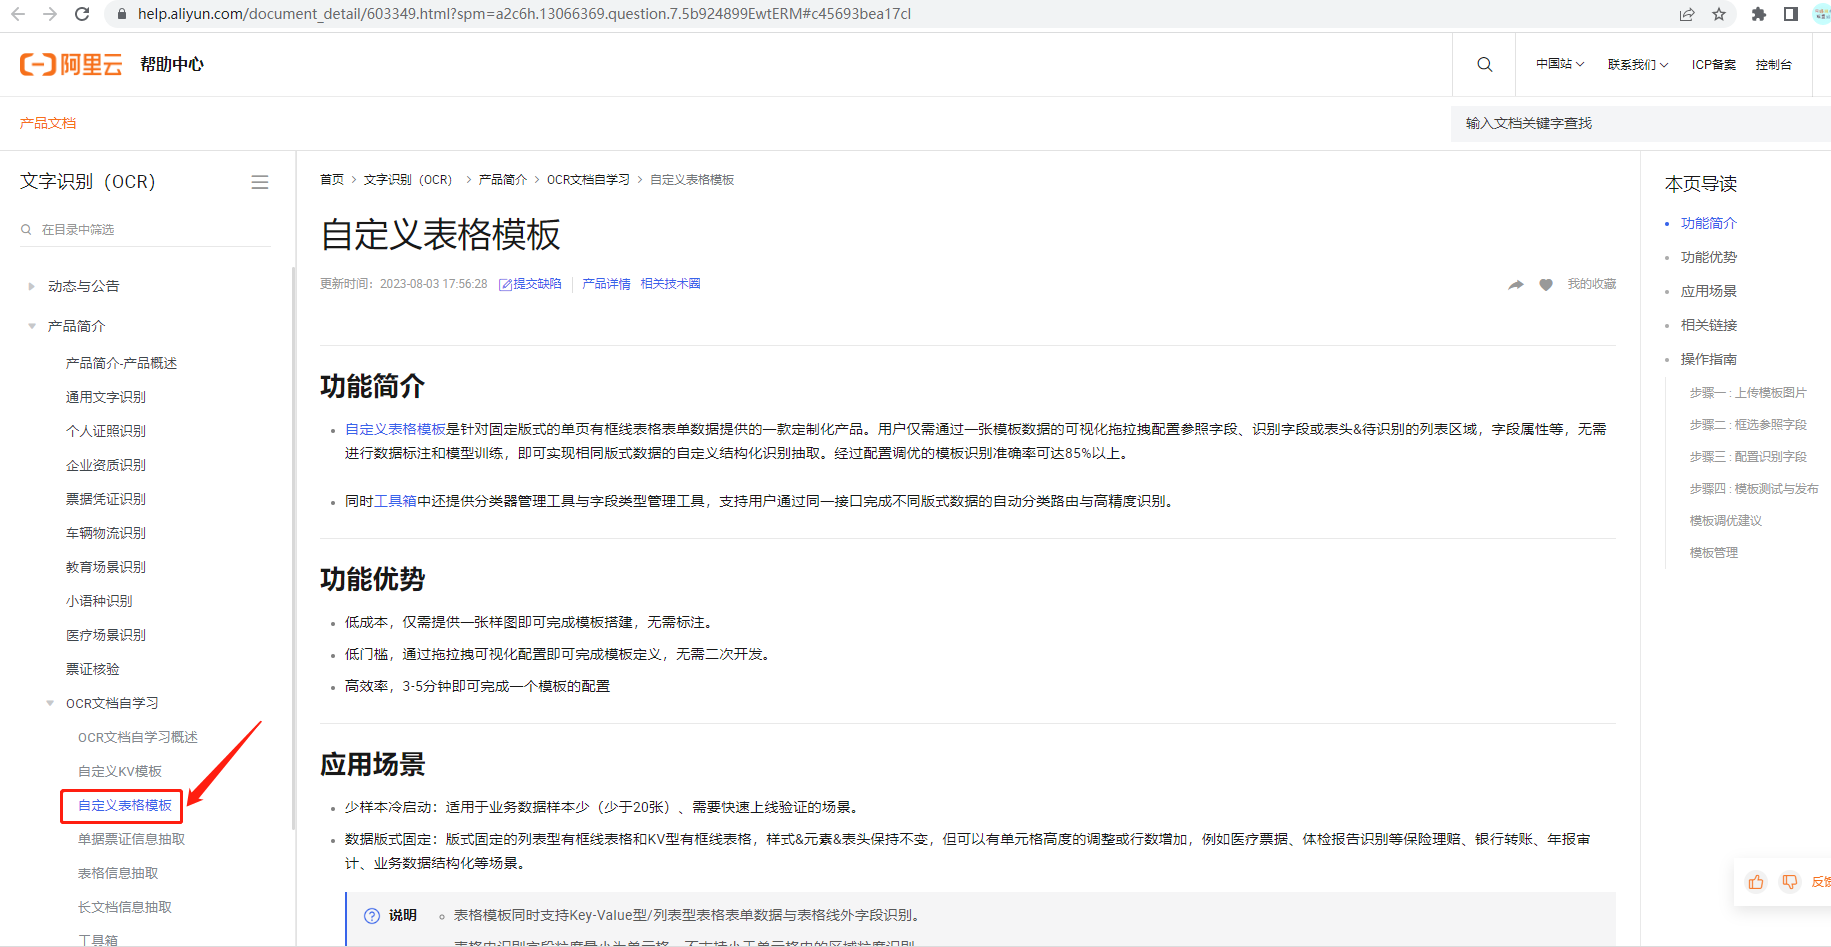Click the heart favorite icon

coord(1546,285)
